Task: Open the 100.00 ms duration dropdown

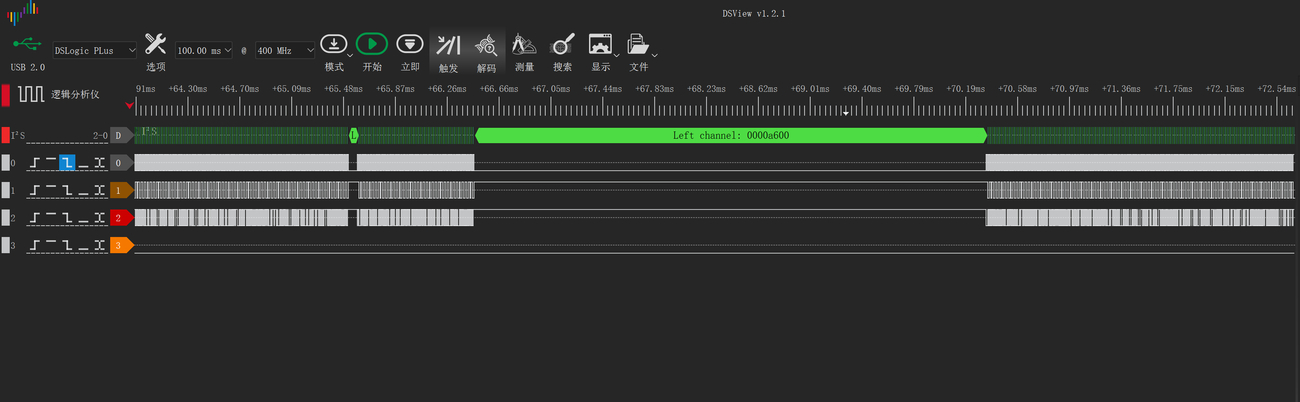Action: 204,50
